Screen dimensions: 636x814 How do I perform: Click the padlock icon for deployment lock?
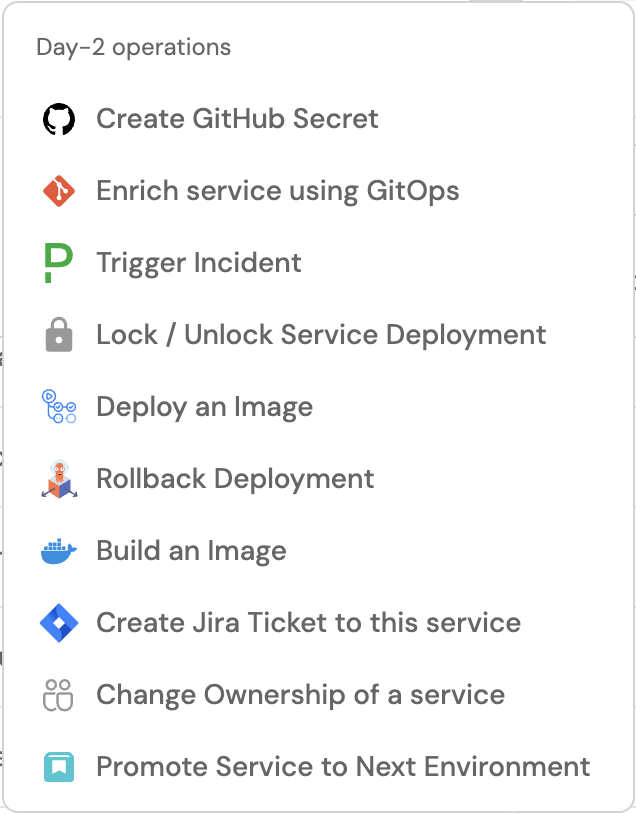tap(59, 335)
